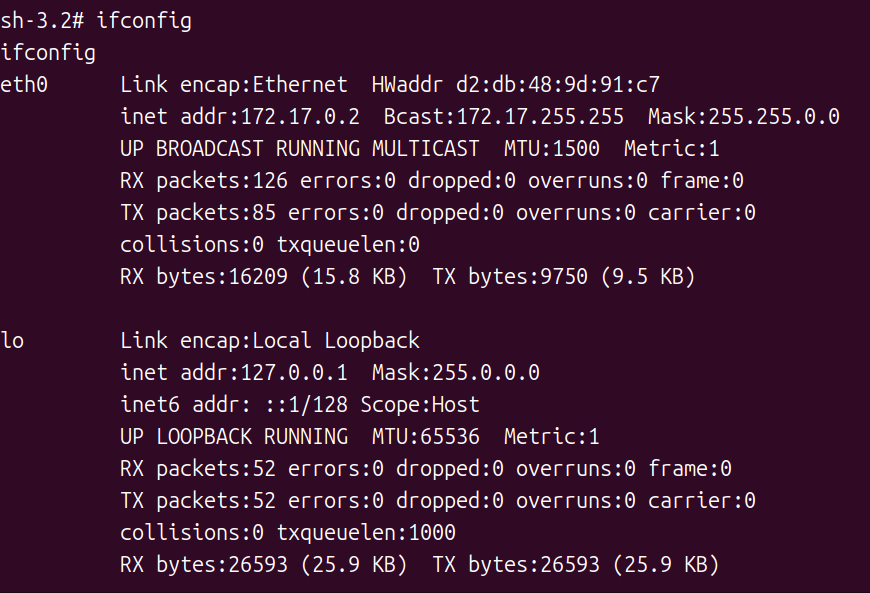Click the Local Loopback text
The width and height of the screenshot is (870, 593).
[335, 341]
